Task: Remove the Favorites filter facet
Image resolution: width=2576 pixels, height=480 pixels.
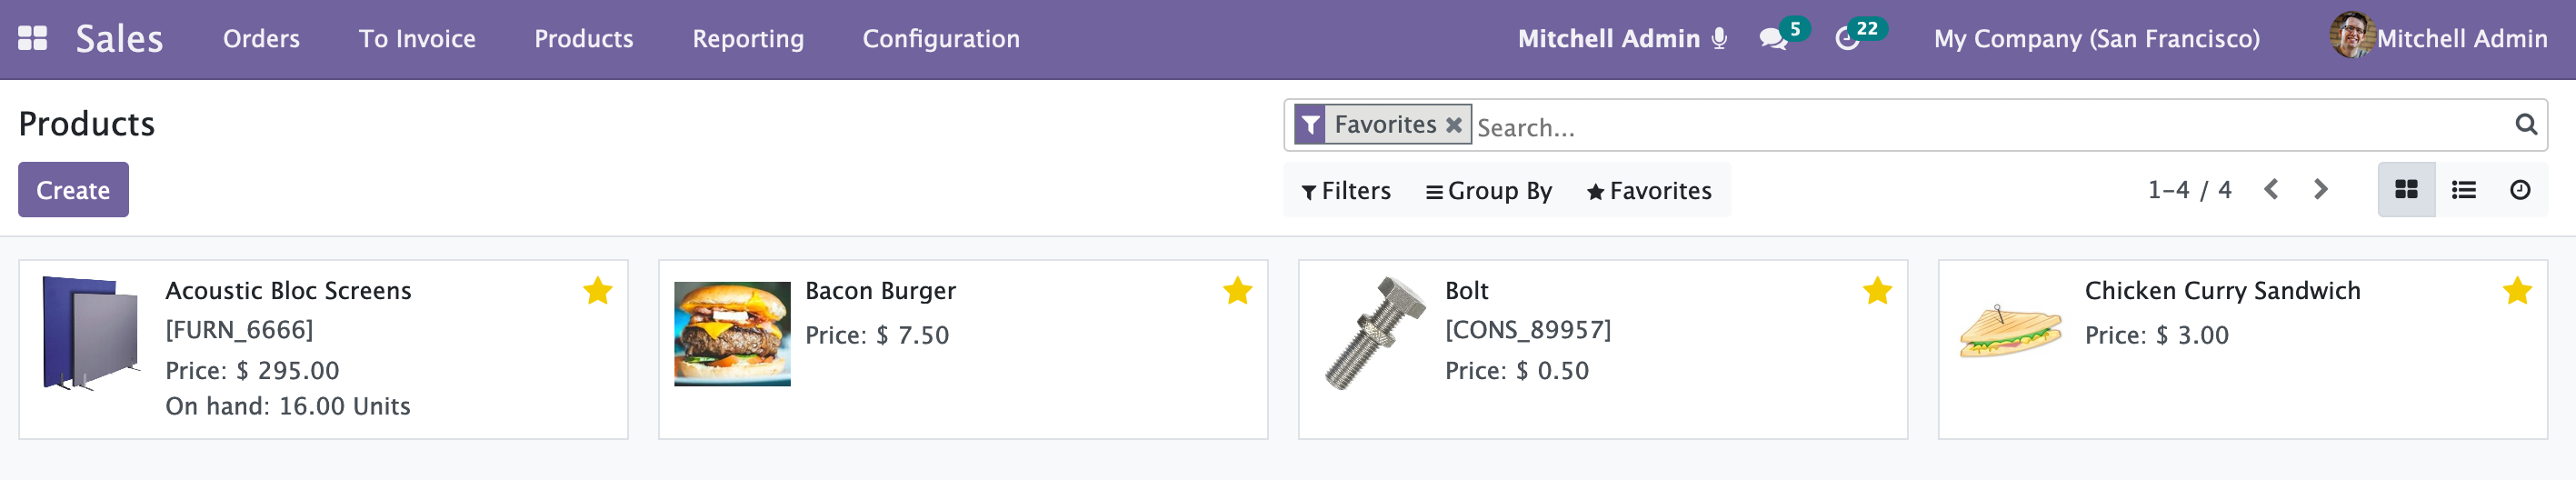Action: point(1454,125)
